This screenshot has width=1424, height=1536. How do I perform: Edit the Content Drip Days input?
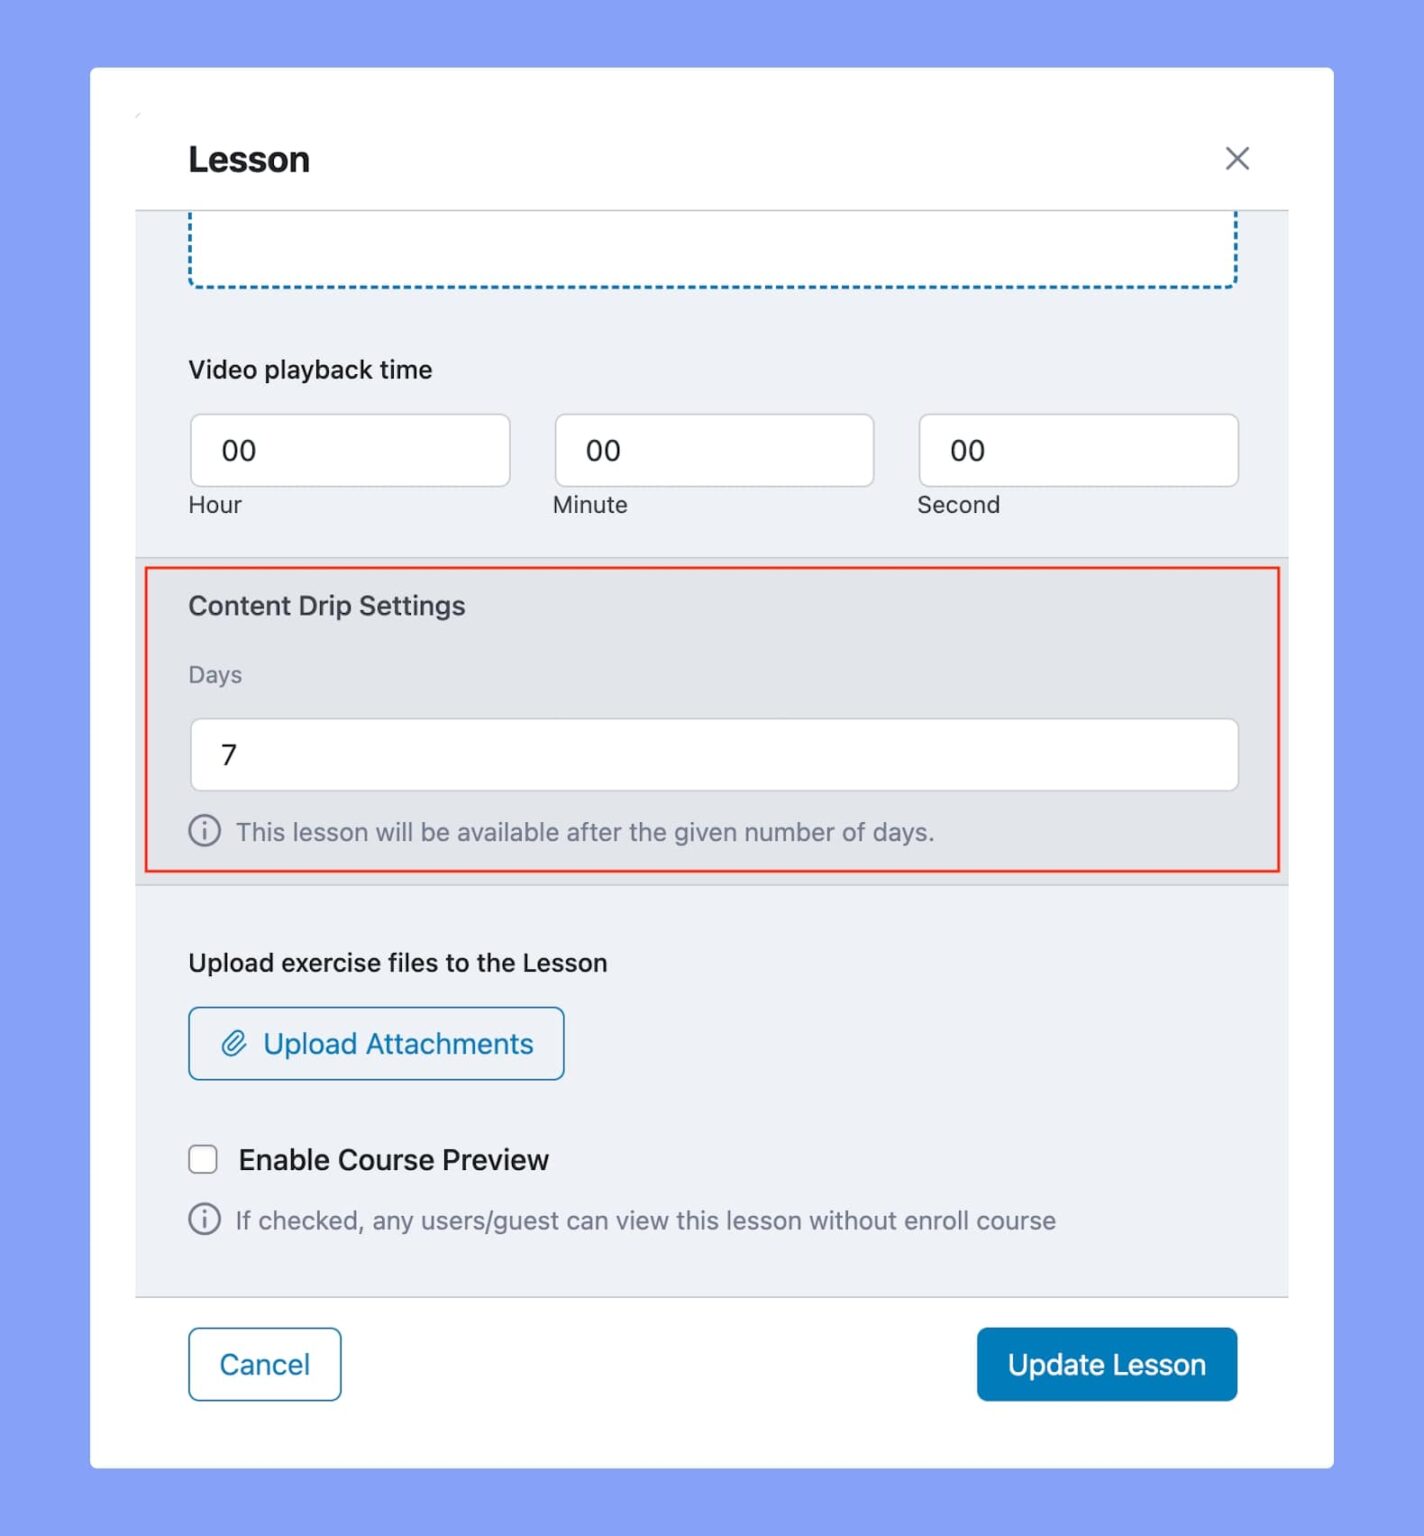714,754
